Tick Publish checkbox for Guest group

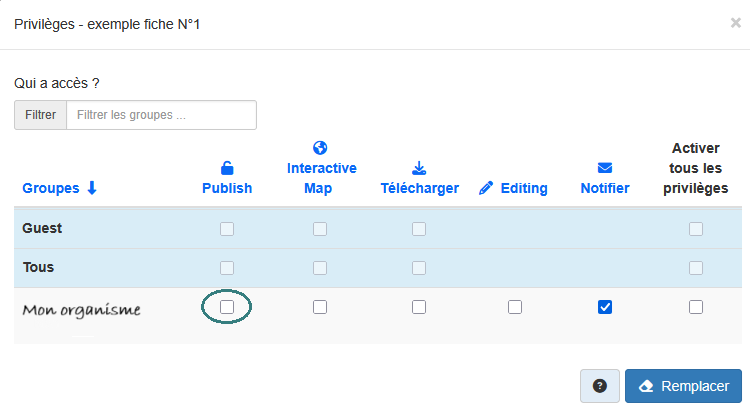(x=227, y=228)
